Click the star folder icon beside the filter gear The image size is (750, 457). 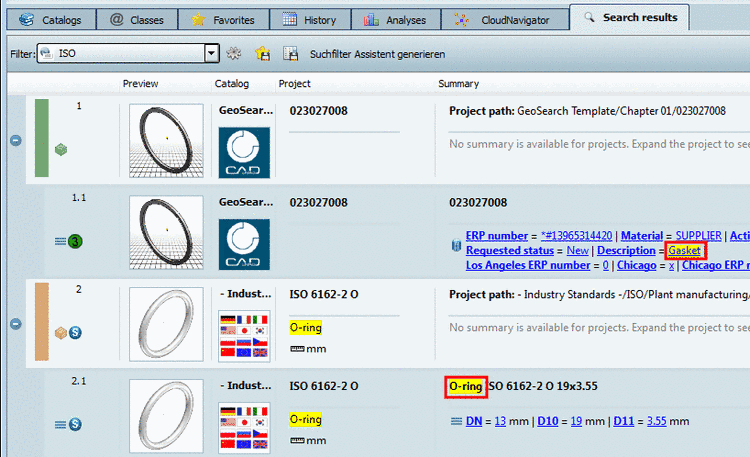262,53
